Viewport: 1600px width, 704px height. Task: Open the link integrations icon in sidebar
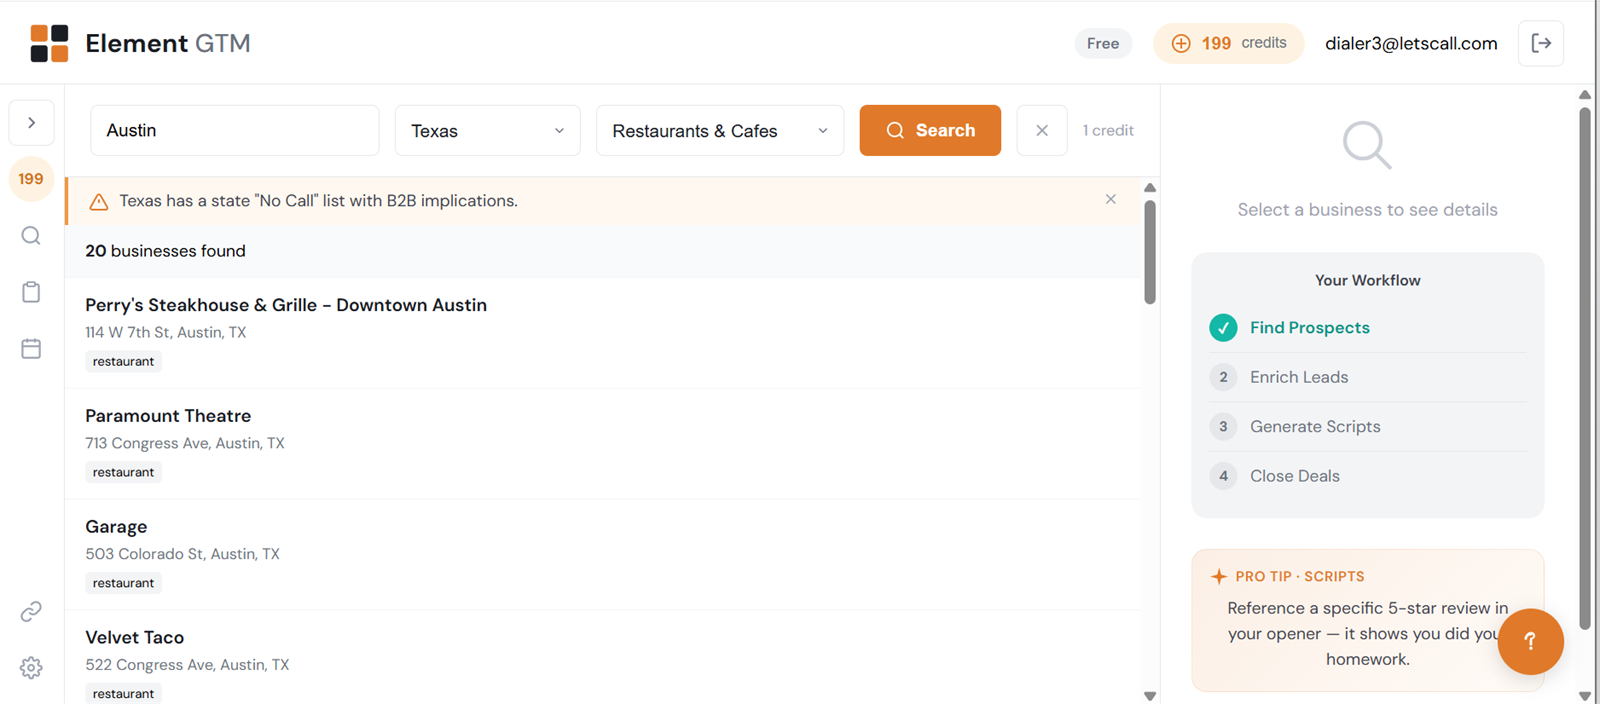[31, 611]
